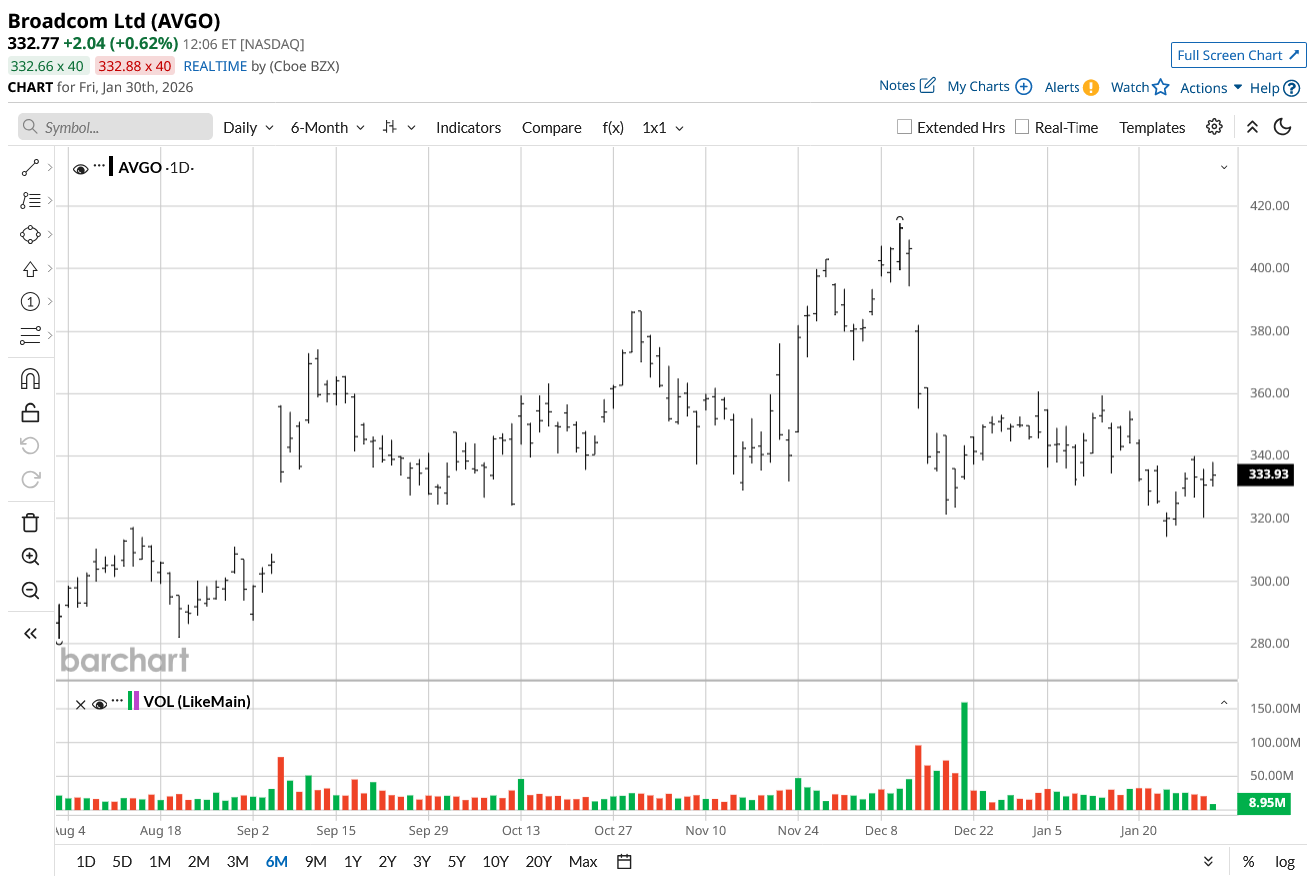This screenshot has height=876, width=1308.
Task: Open the AVGO series options ellipsis
Action: pyautogui.click(x=99, y=165)
